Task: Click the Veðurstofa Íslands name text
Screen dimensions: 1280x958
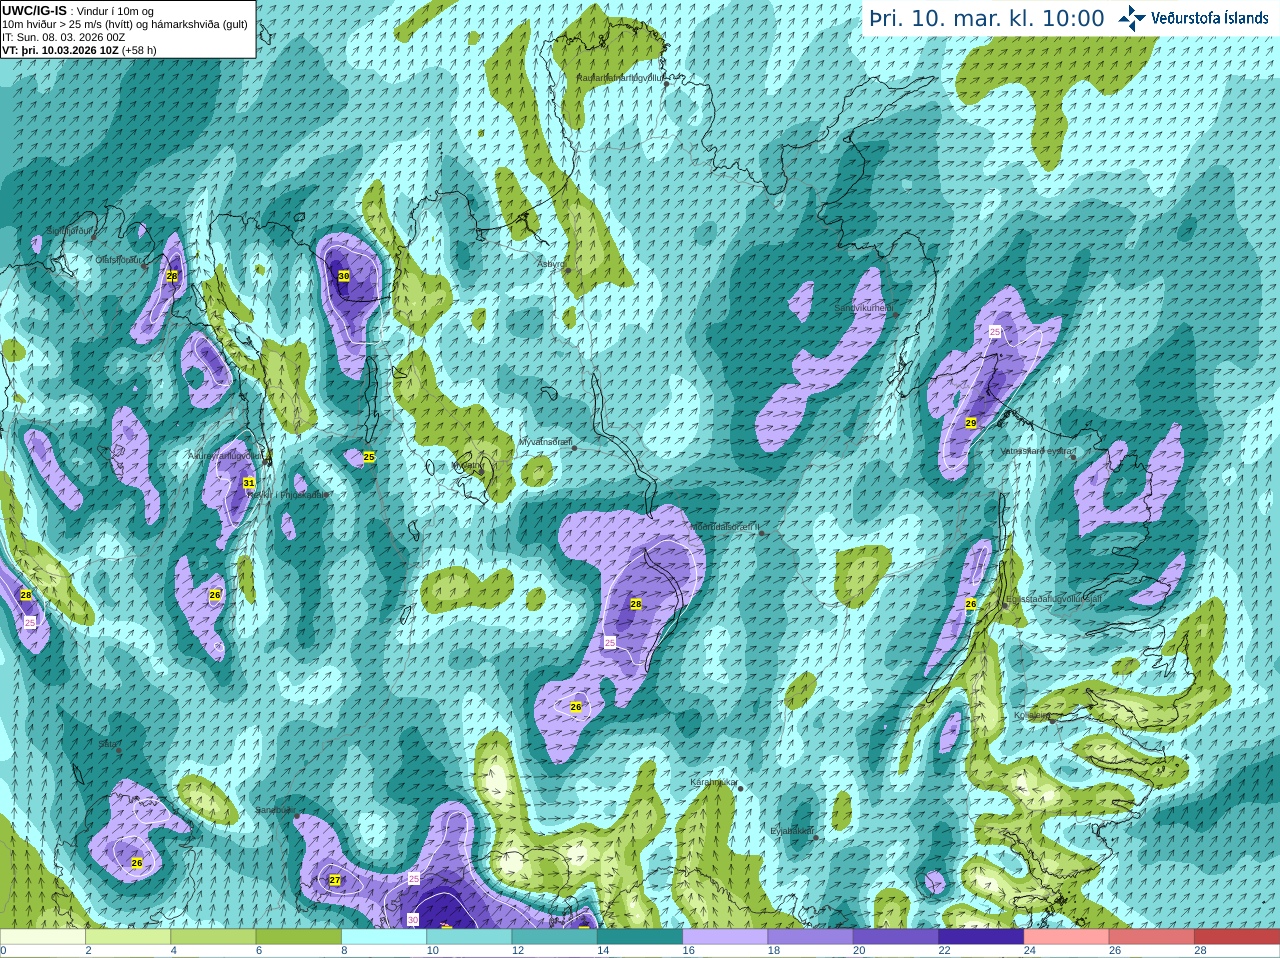Action: tap(1210, 18)
